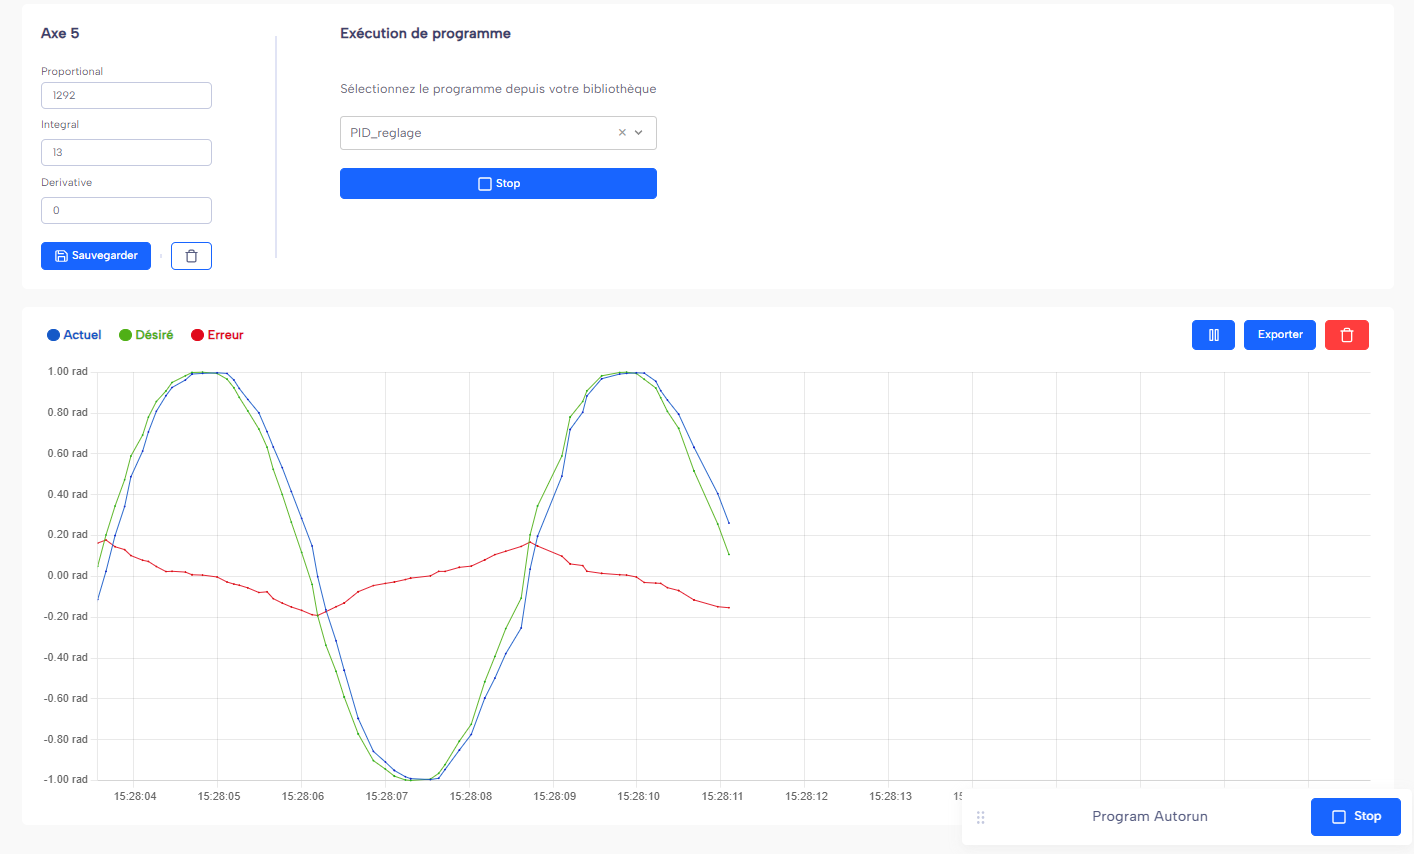Screen dimensions: 1414x854
Task: Toggle the Désiré series in the legend
Action: tap(146, 335)
